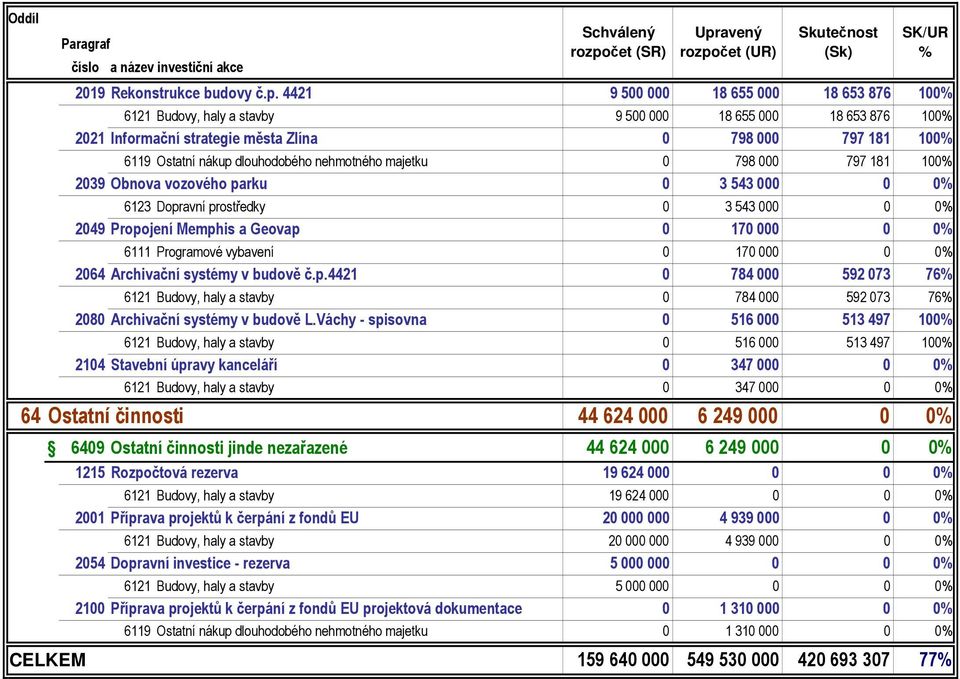Select '2104 Stavební úpravy kanceláří' row
960x679 pixels.
[506, 365]
